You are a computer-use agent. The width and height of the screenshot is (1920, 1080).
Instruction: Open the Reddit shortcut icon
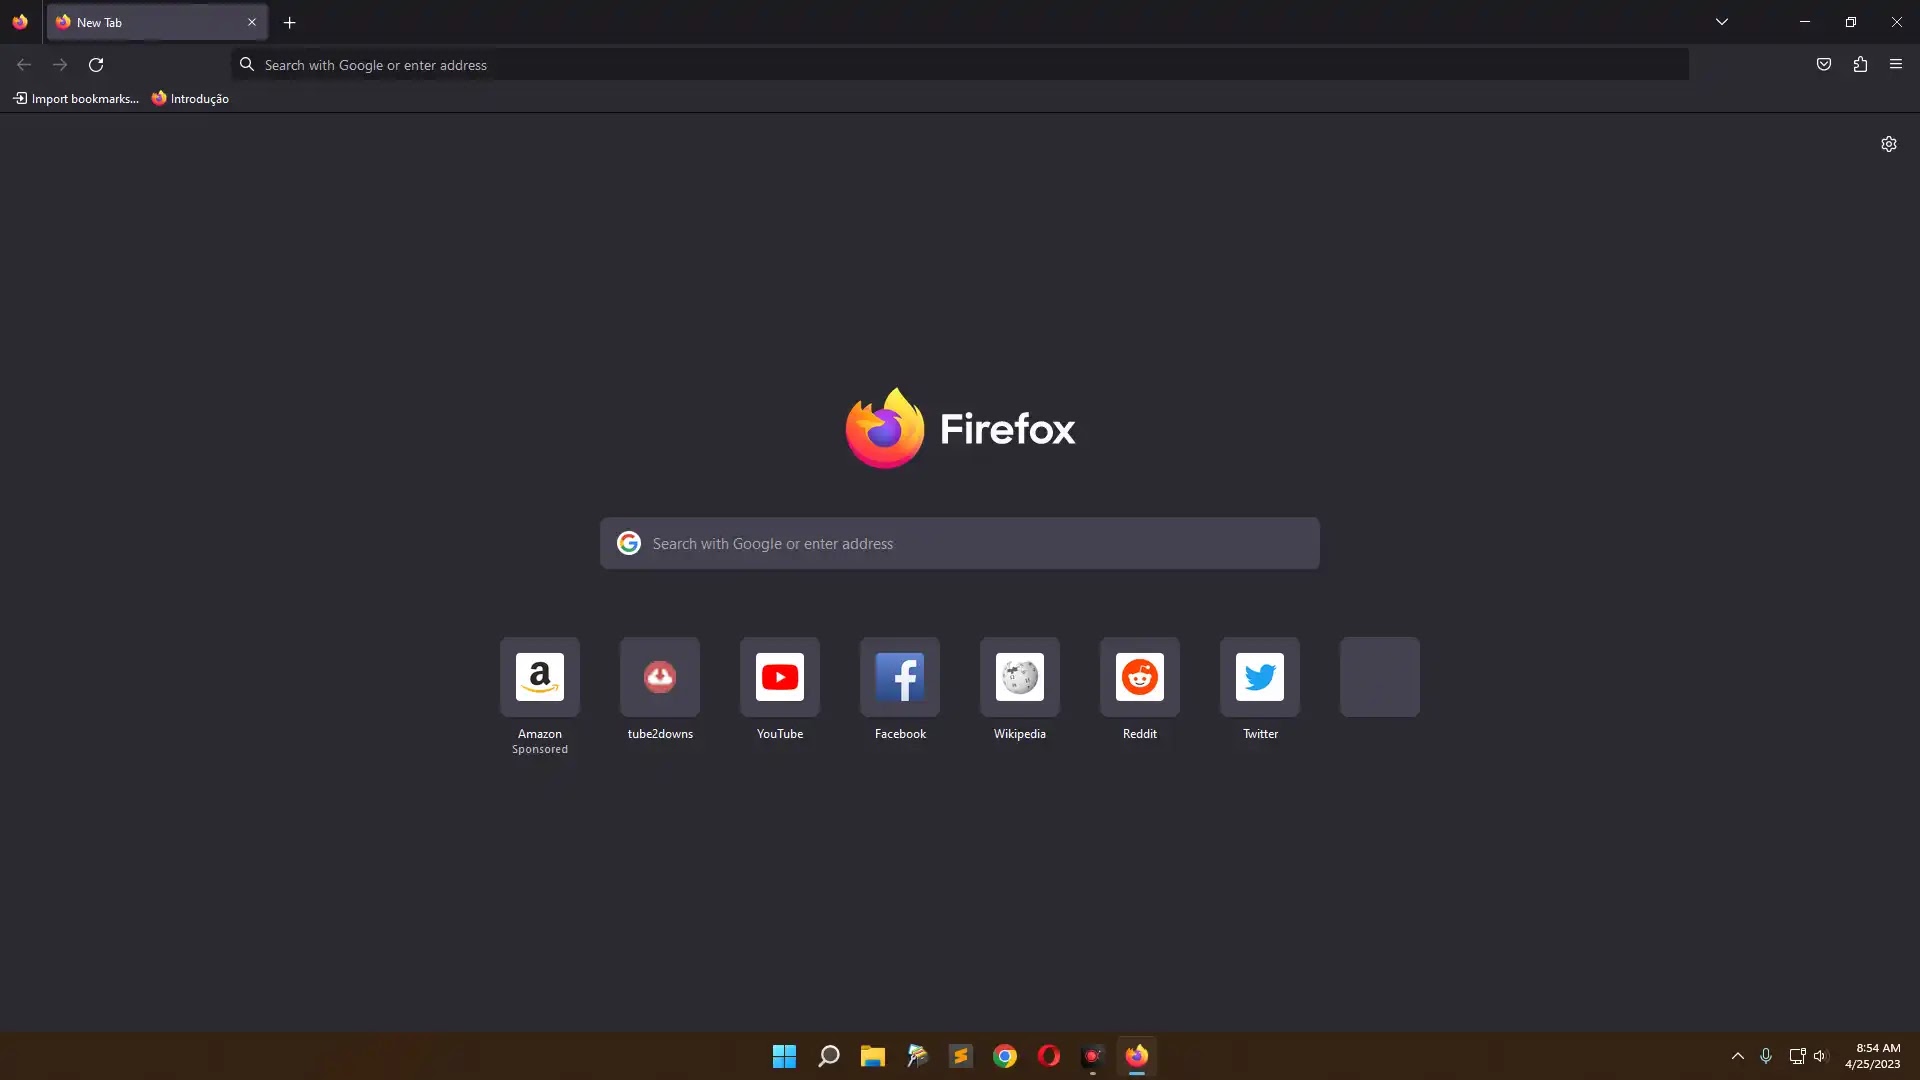coord(1139,676)
